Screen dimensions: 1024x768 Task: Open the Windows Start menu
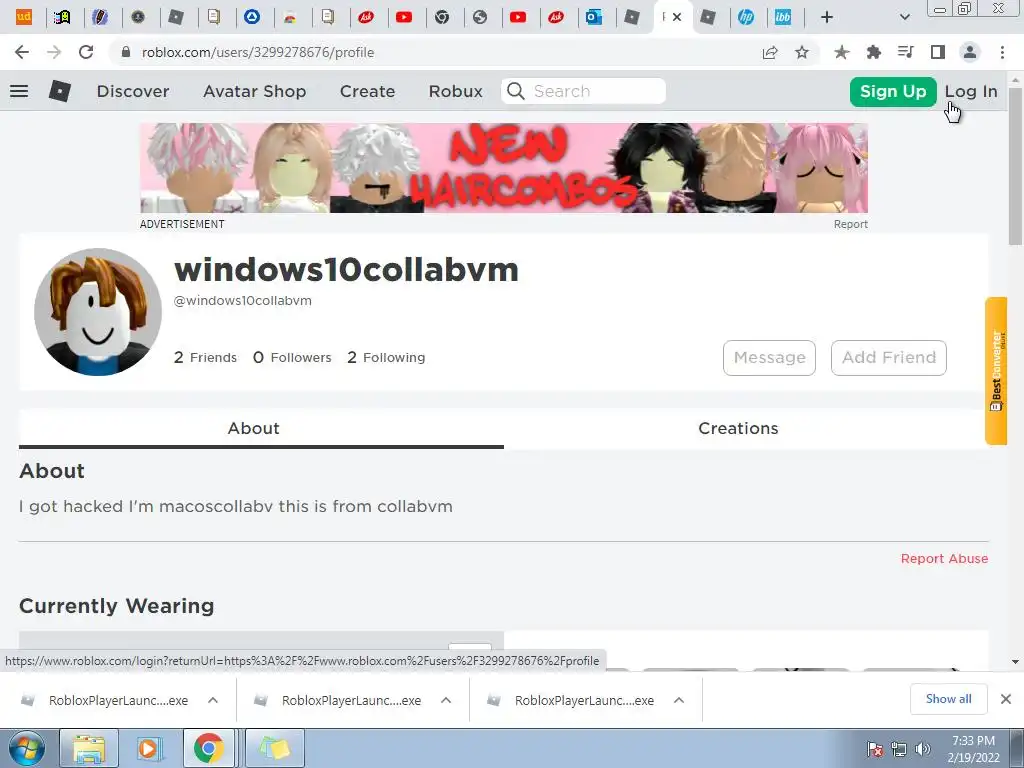click(27, 748)
